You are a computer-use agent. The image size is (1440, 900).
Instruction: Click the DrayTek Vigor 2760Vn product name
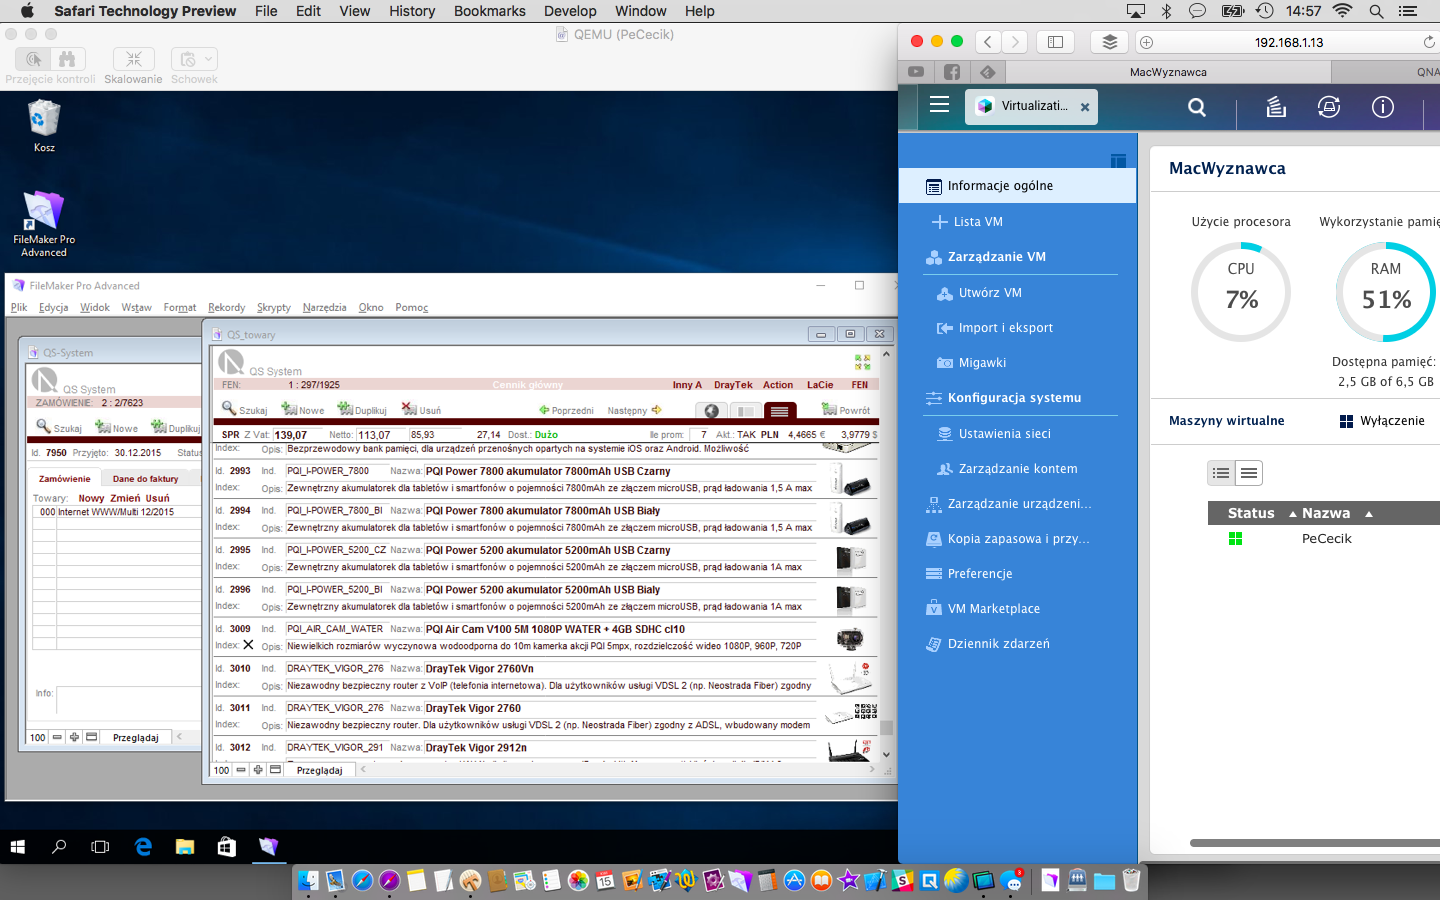pos(480,669)
